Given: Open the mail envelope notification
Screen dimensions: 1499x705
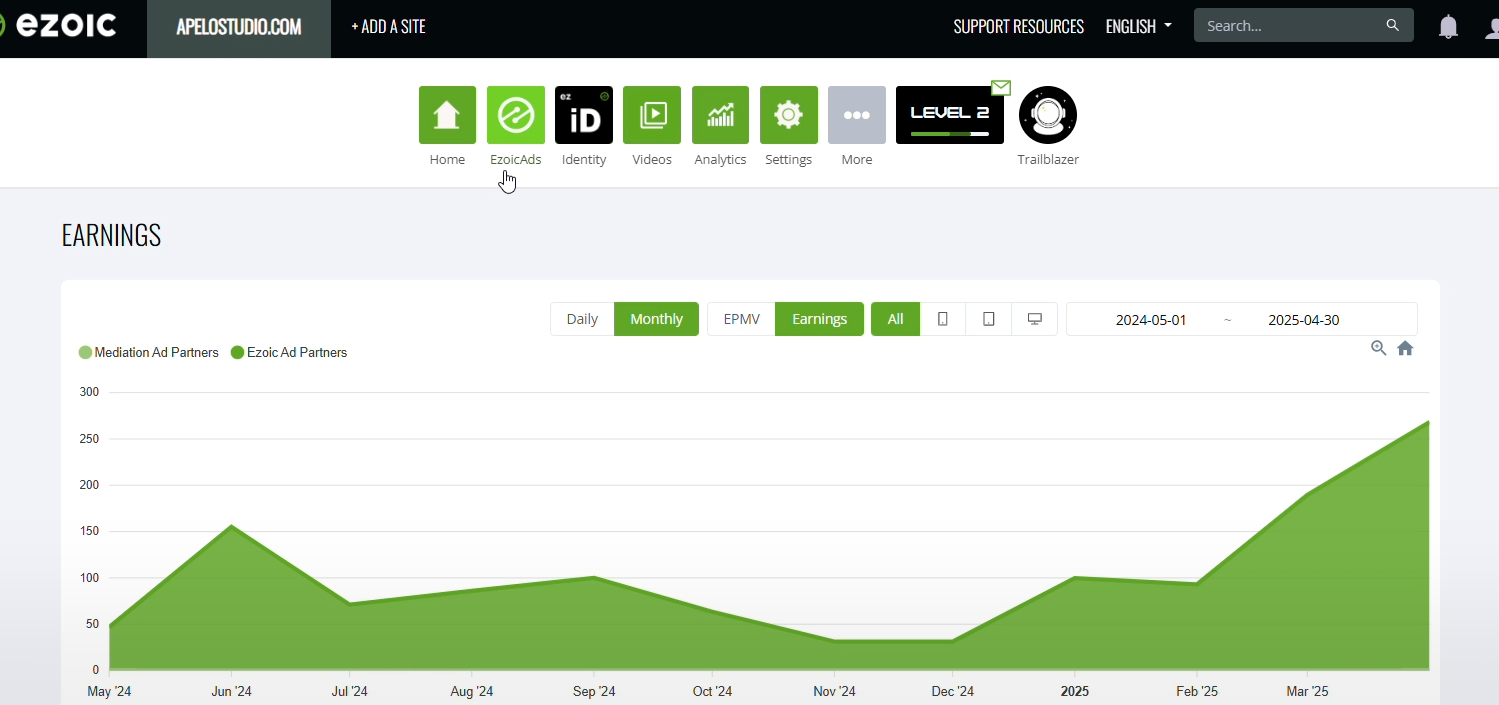Looking at the screenshot, I should pos(1001,87).
